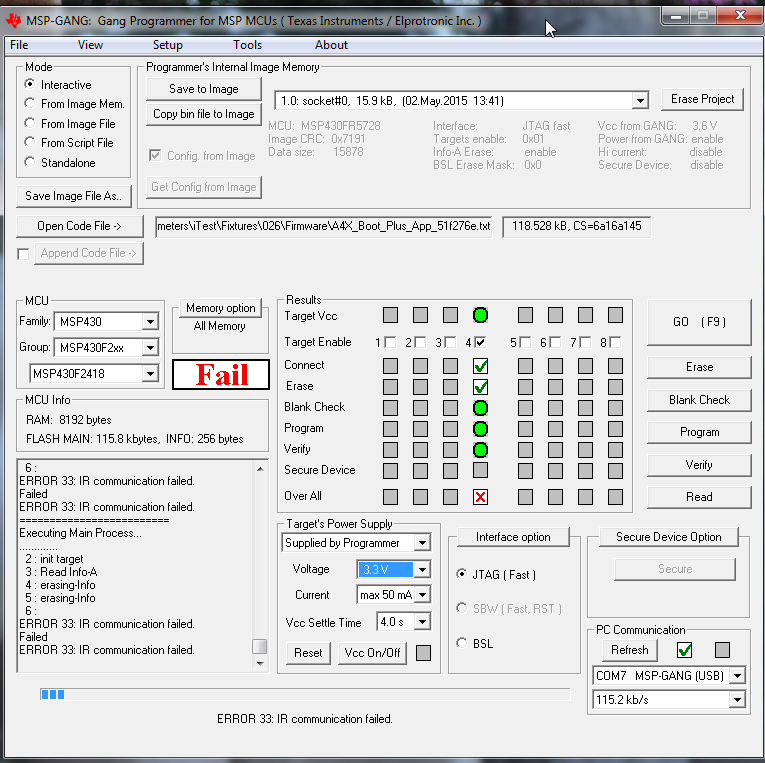Open the MCU Group dropdown
765x763 pixels.
pyautogui.click(x=150, y=347)
